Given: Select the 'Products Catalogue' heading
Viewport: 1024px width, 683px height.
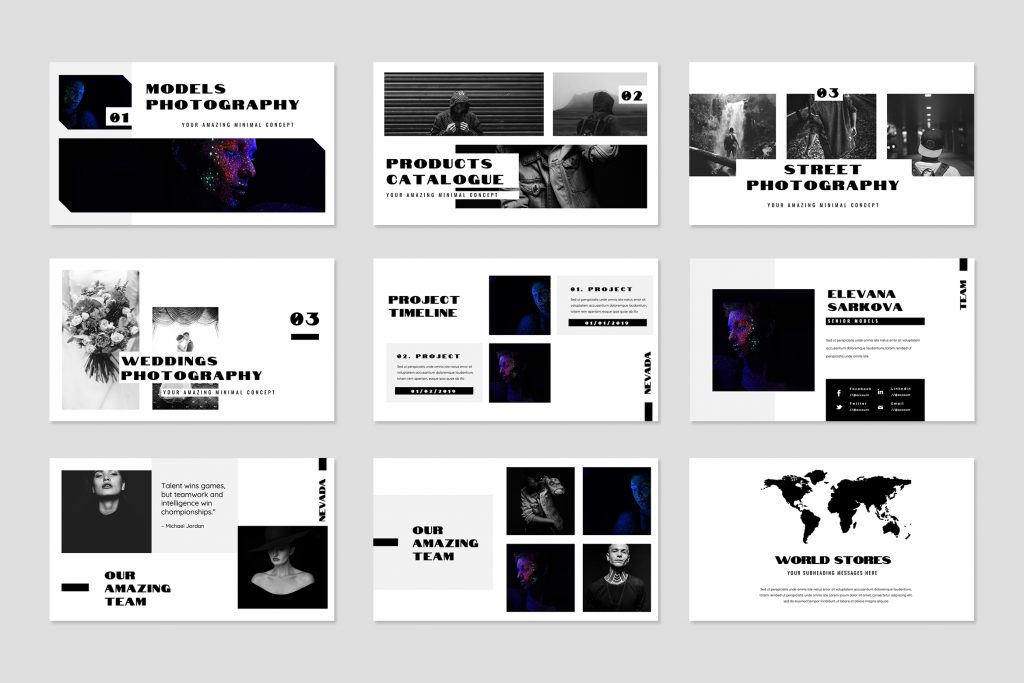Looking at the screenshot, I should (445, 172).
